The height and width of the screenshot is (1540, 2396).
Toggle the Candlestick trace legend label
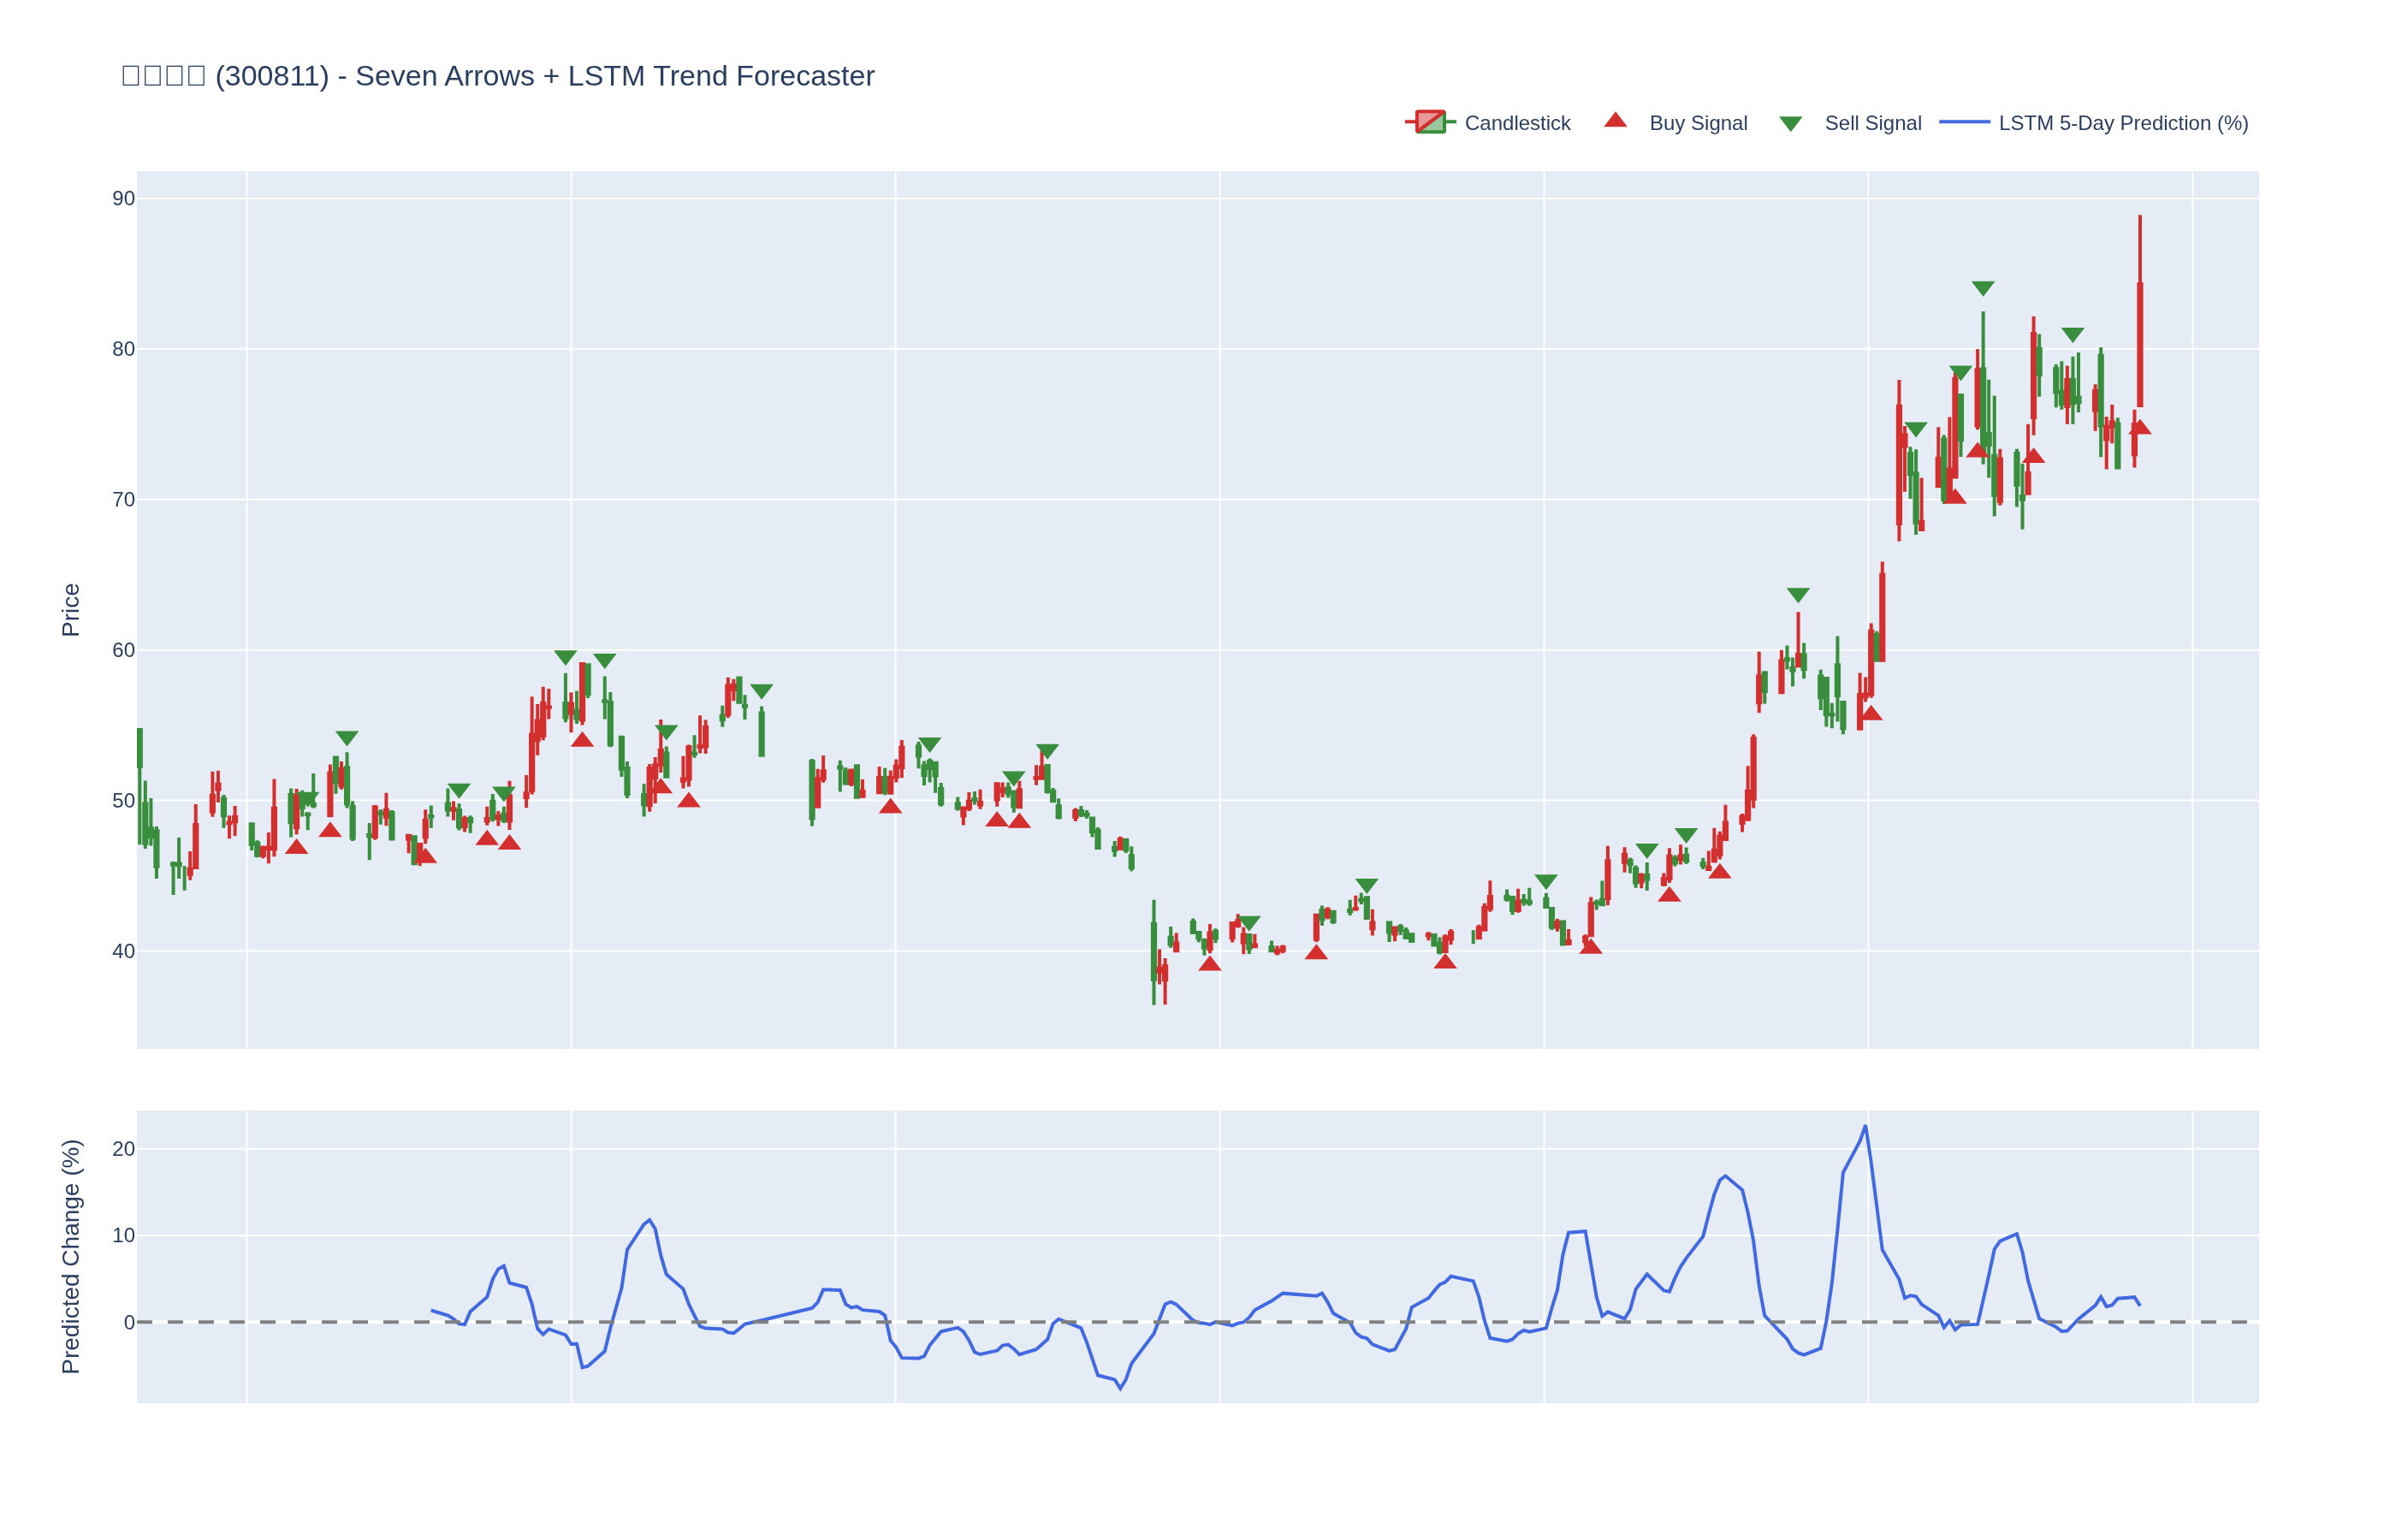pyautogui.click(x=1516, y=123)
